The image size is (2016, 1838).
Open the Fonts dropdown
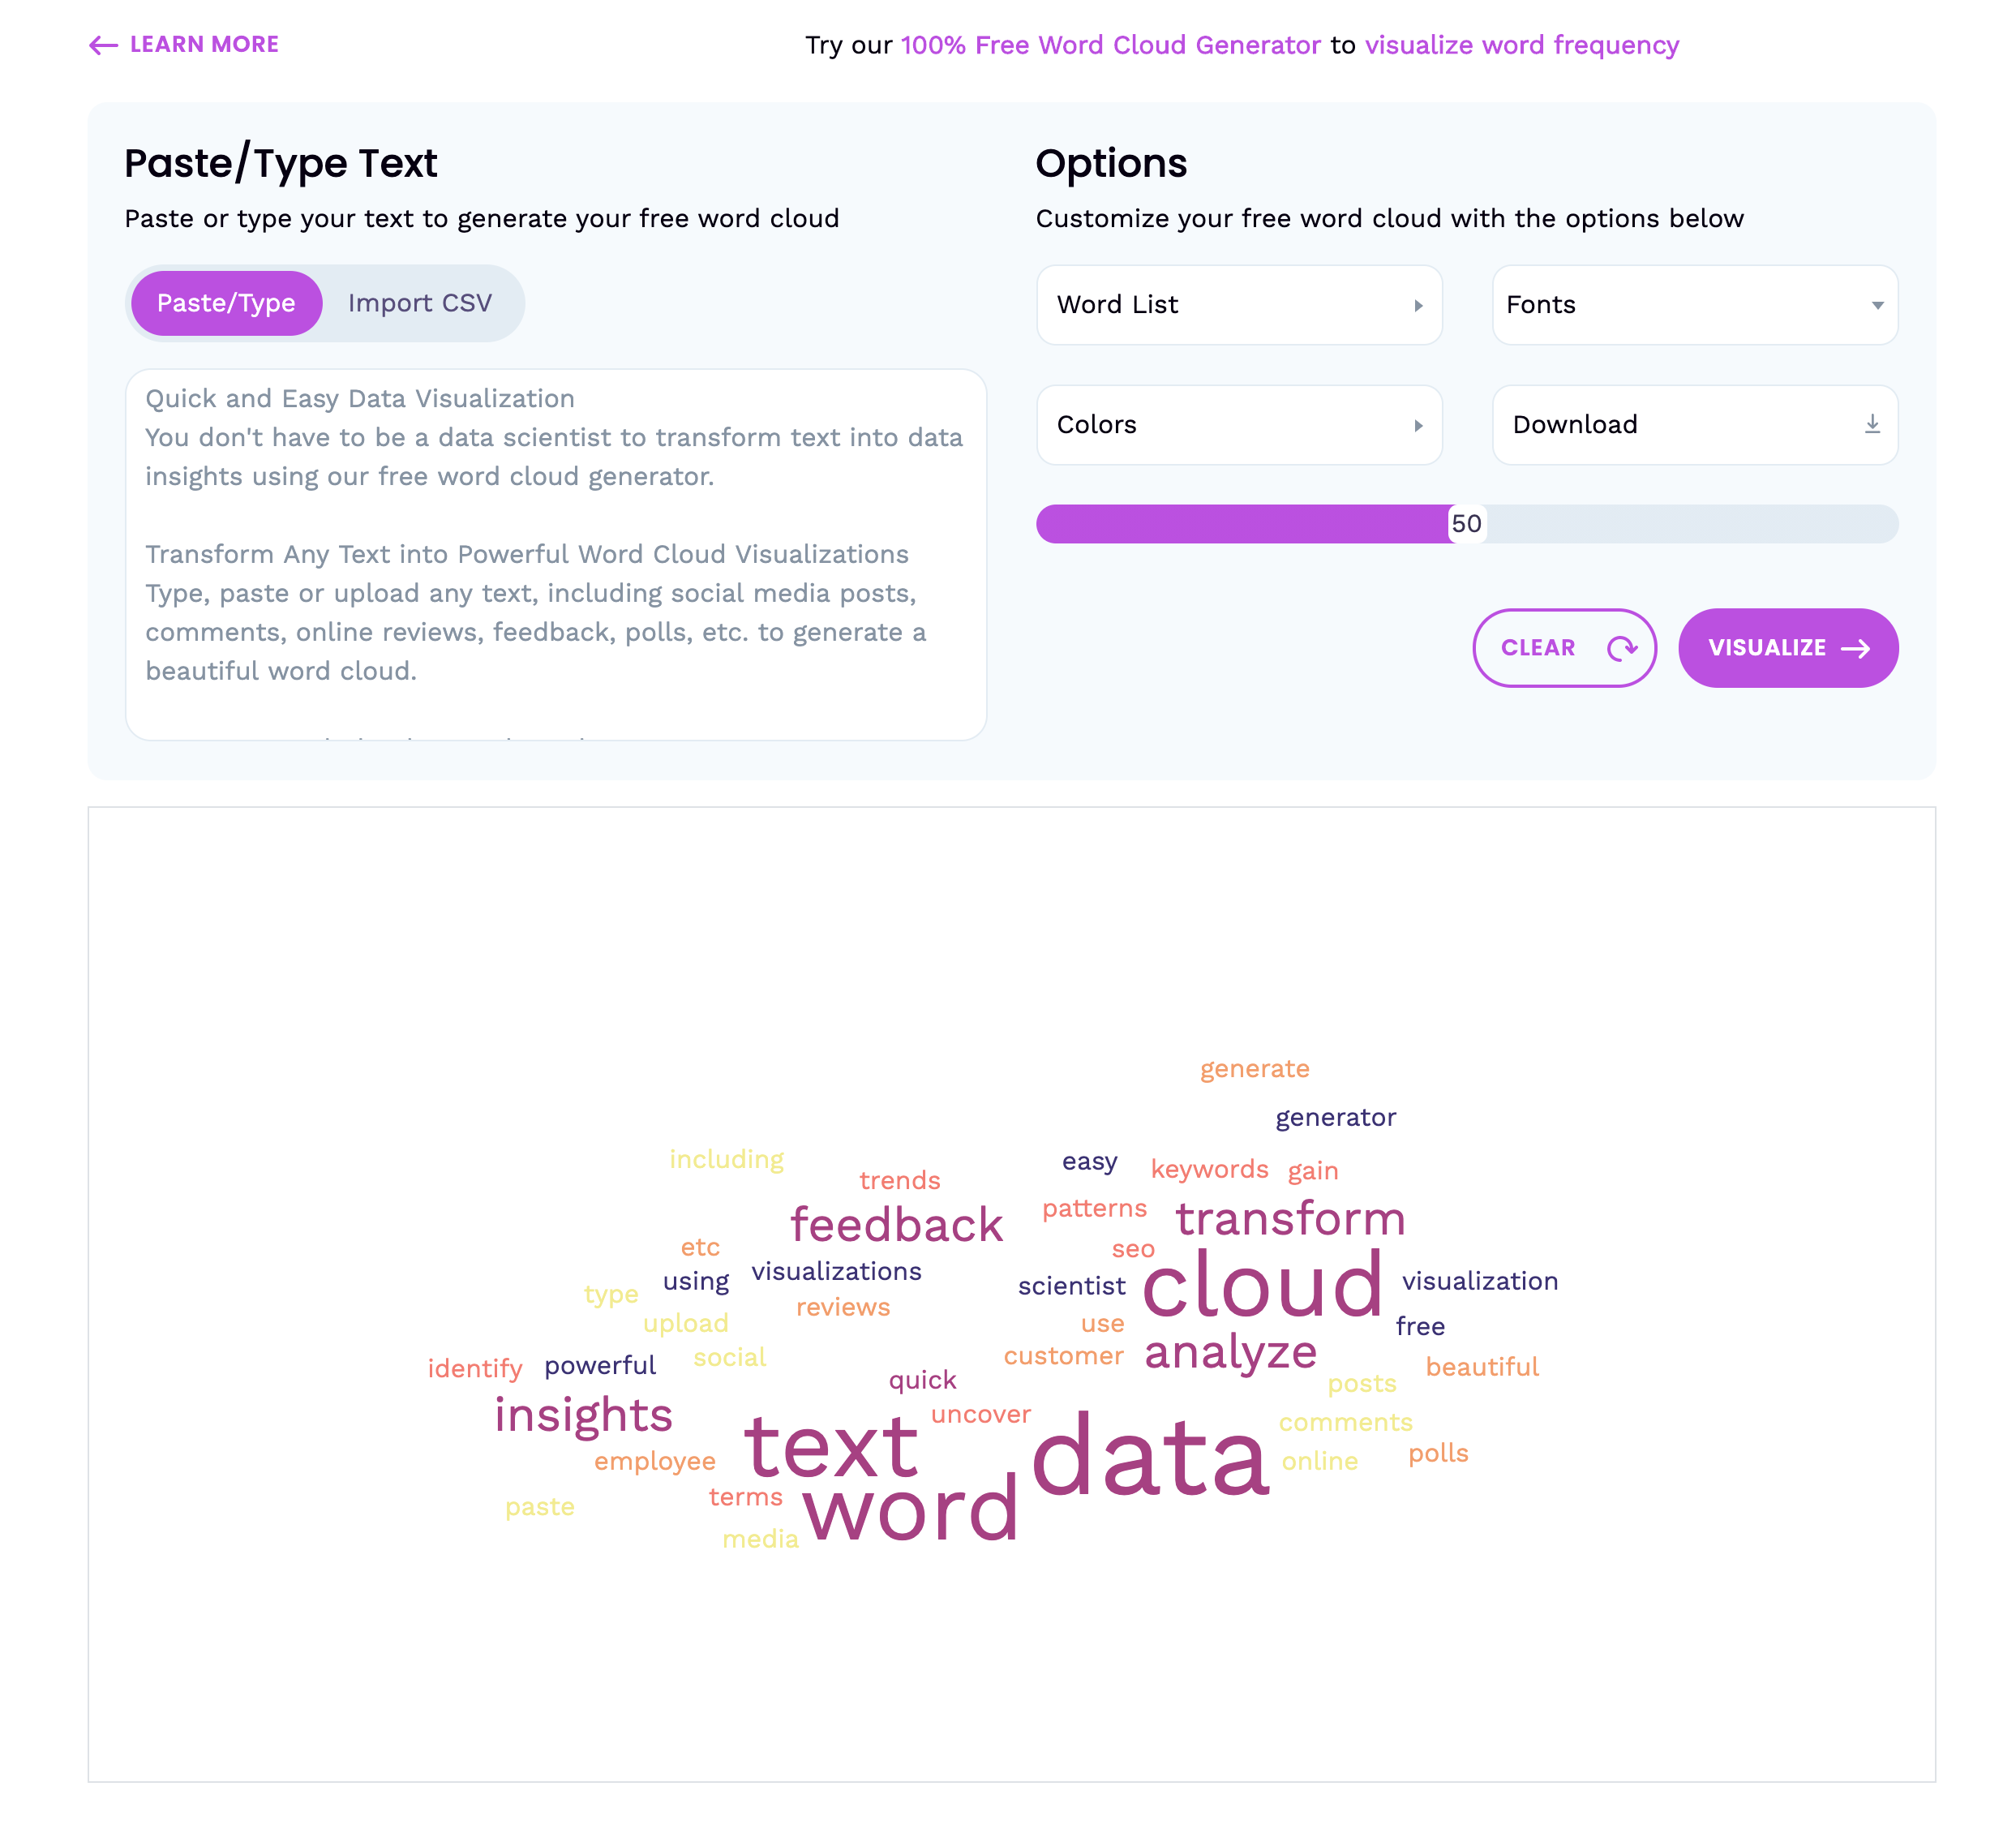point(1694,306)
